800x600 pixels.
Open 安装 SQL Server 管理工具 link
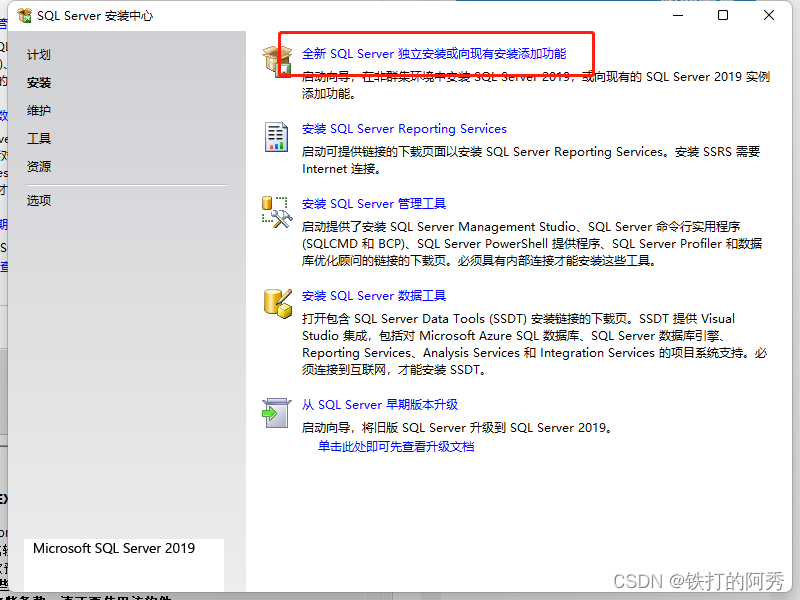pyautogui.click(x=373, y=204)
